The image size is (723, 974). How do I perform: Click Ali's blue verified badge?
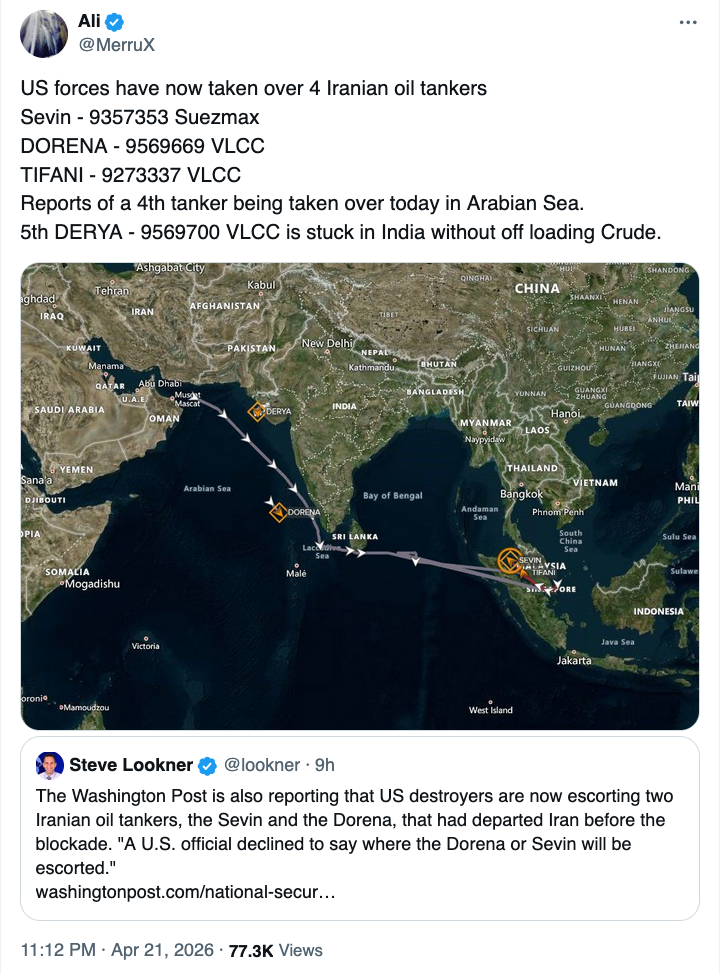click(118, 21)
